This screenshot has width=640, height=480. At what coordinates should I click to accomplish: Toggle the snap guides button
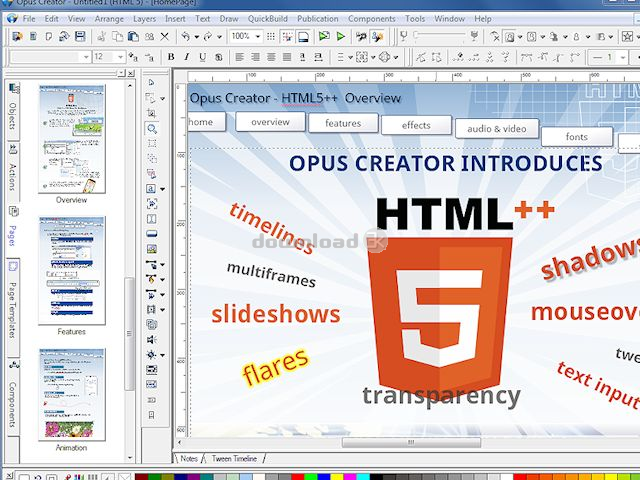point(287,37)
